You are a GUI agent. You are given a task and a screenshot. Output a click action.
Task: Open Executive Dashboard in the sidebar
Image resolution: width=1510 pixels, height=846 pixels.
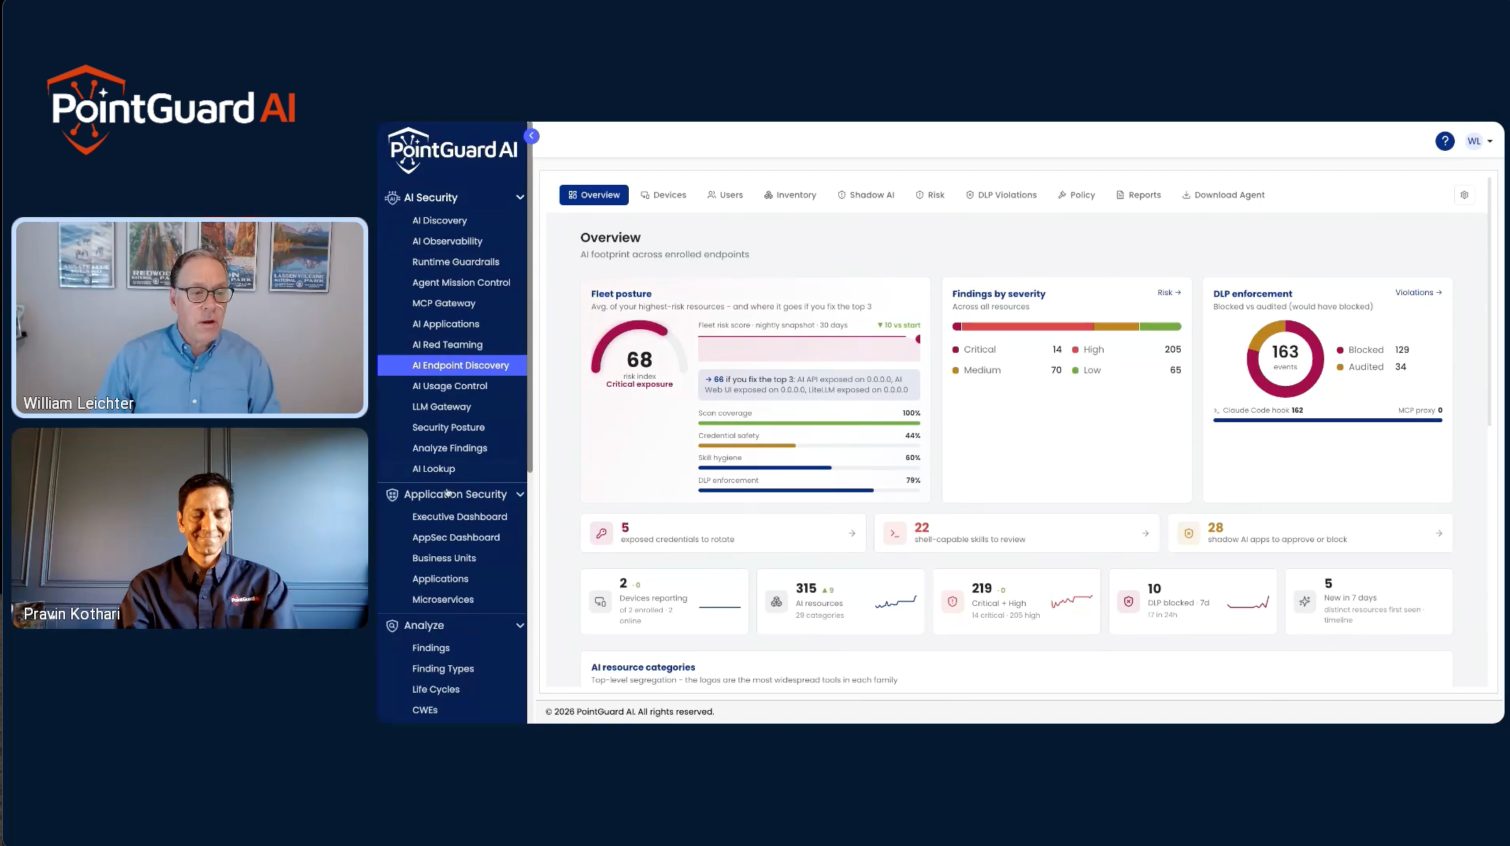point(459,517)
